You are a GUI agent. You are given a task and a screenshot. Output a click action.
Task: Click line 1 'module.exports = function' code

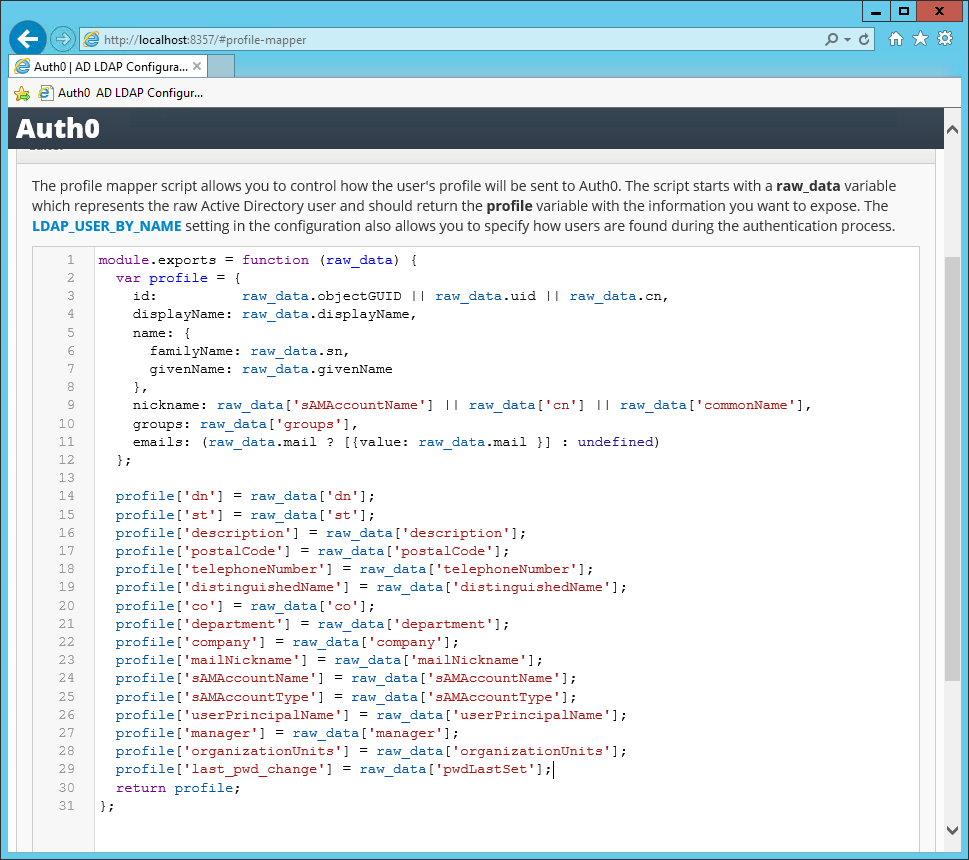coord(258,260)
